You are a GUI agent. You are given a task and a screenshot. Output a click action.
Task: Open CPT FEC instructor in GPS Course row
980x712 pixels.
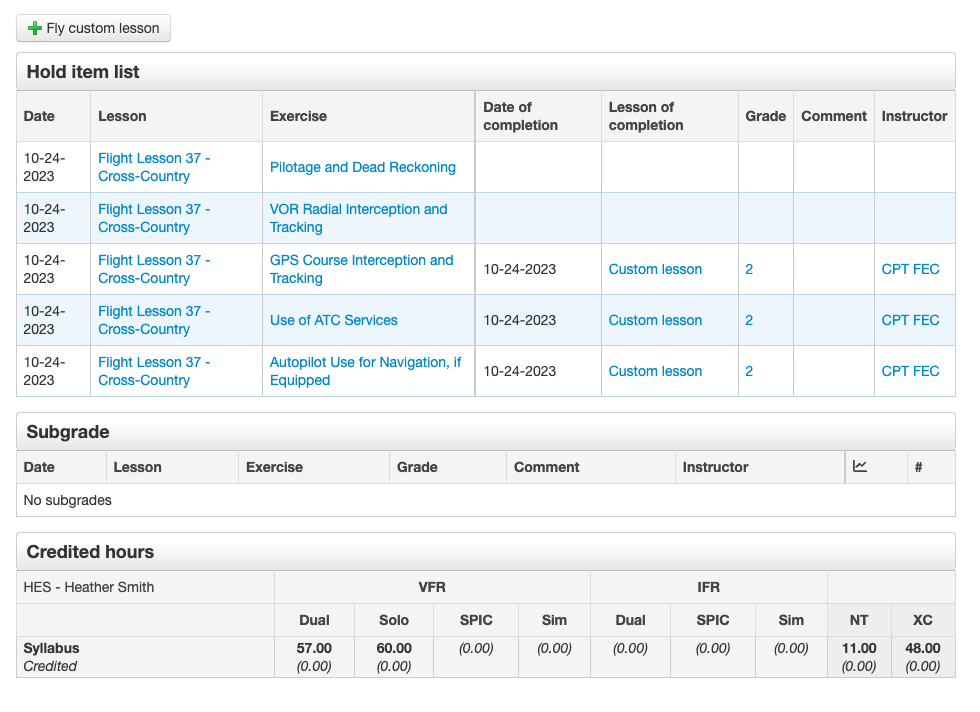coord(910,269)
